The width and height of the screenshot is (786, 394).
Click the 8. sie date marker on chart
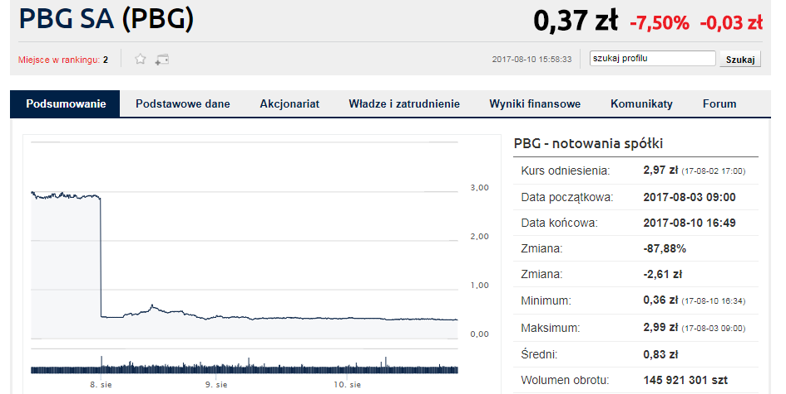pos(101,385)
